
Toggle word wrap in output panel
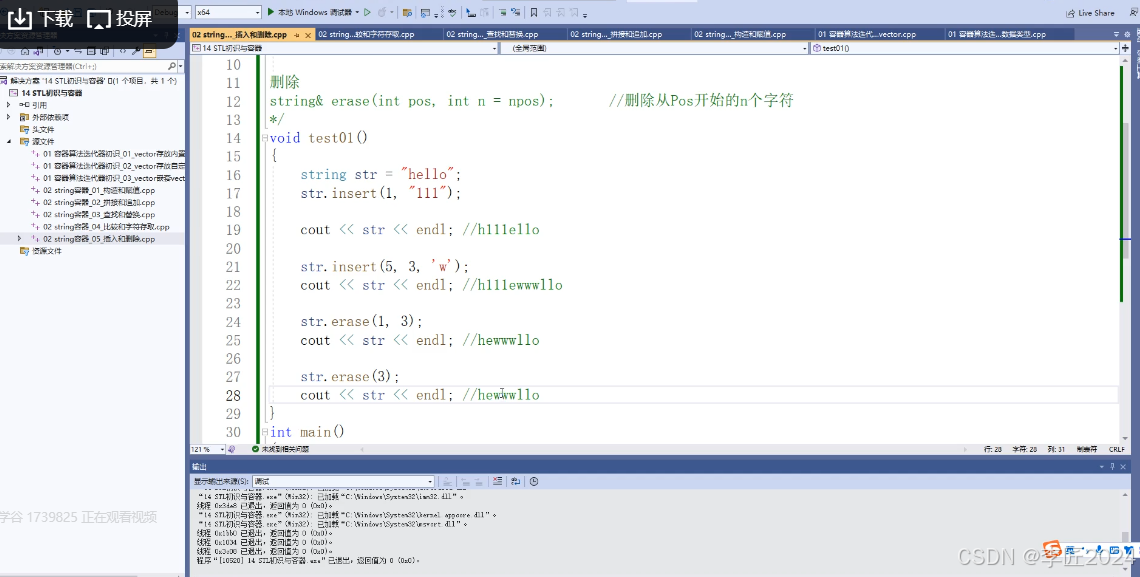pos(515,481)
